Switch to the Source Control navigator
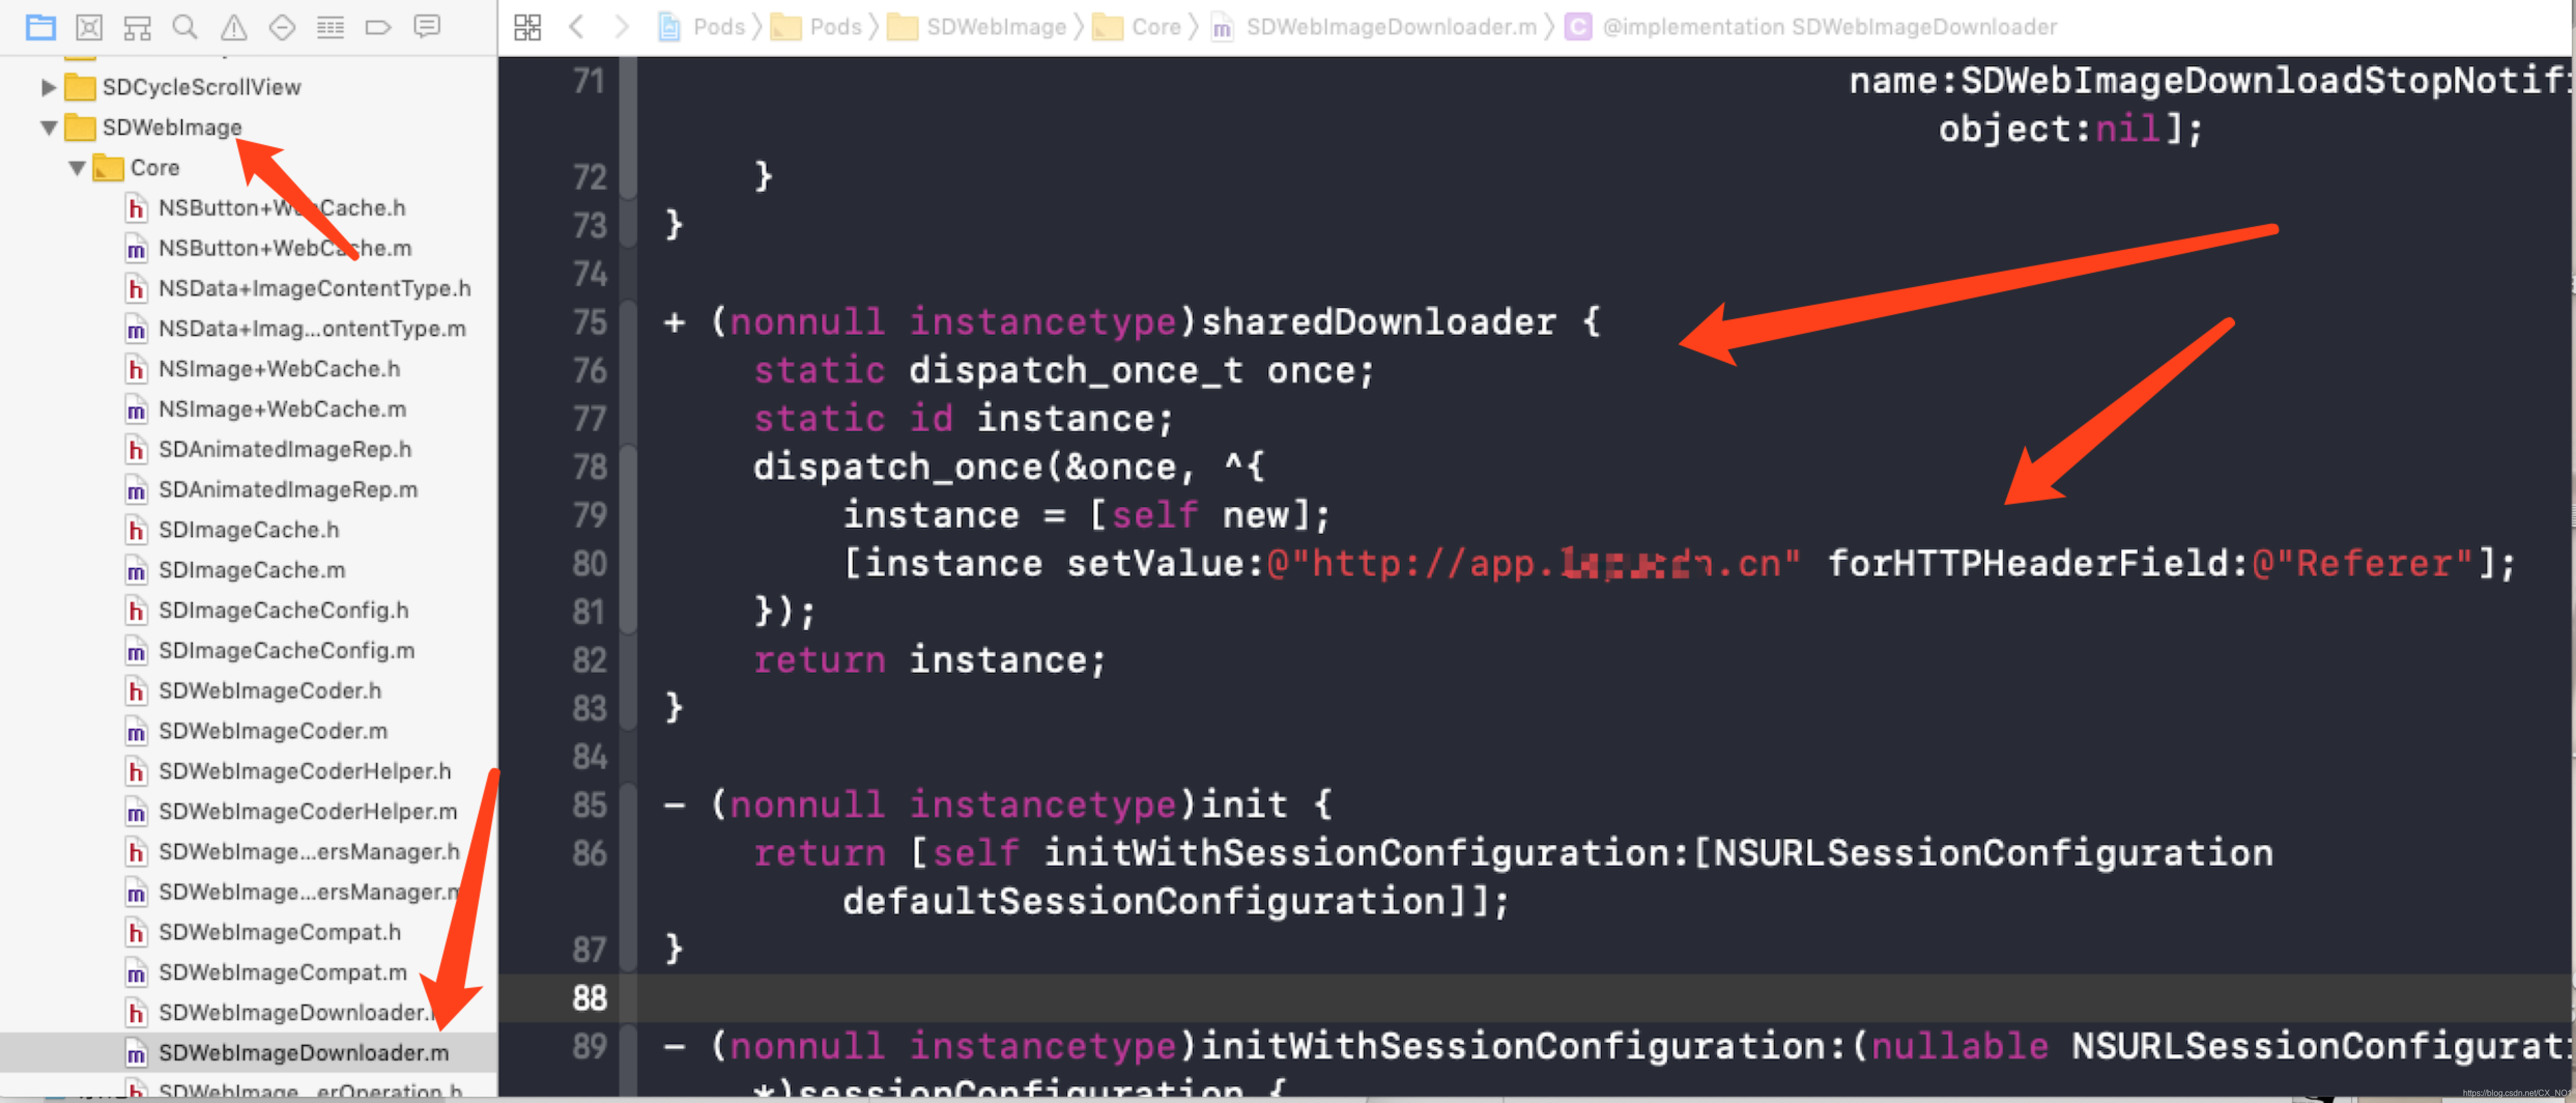Image resolution: width=2576 pixels, height=1103 pixels. click(x=89, y=27)
